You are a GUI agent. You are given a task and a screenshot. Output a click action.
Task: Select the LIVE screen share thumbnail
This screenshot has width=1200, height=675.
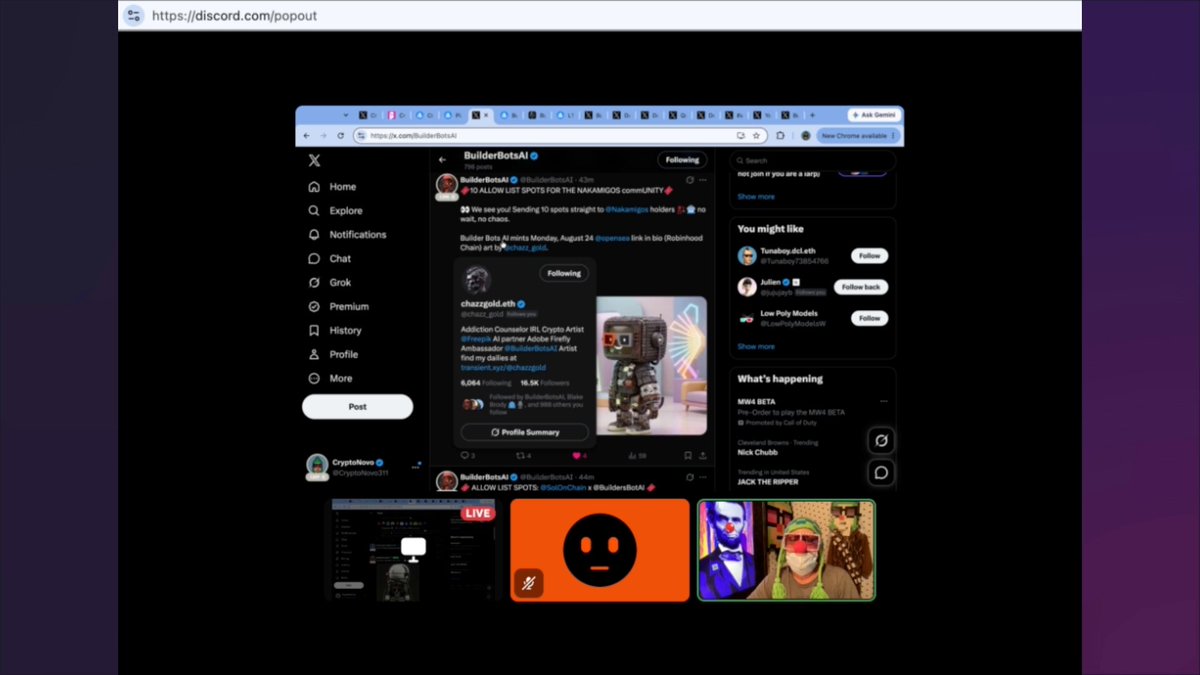click(412, 550)
